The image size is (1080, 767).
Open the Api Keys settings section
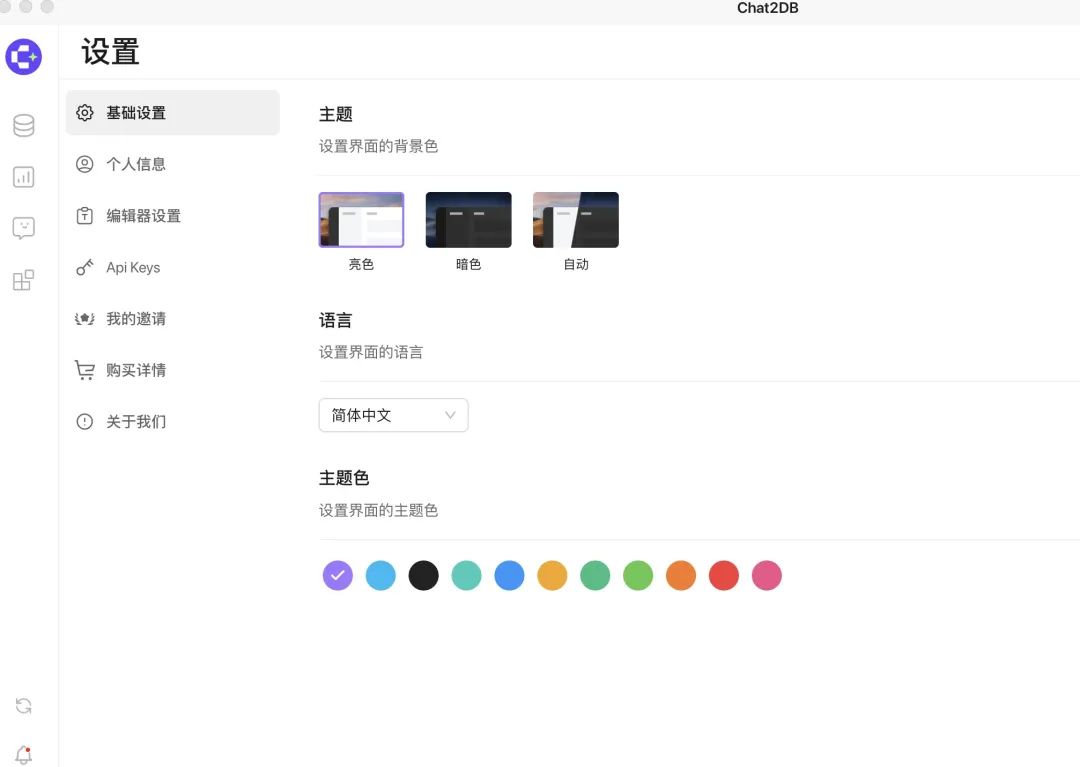pyautogui.click(x=172, y=267)
